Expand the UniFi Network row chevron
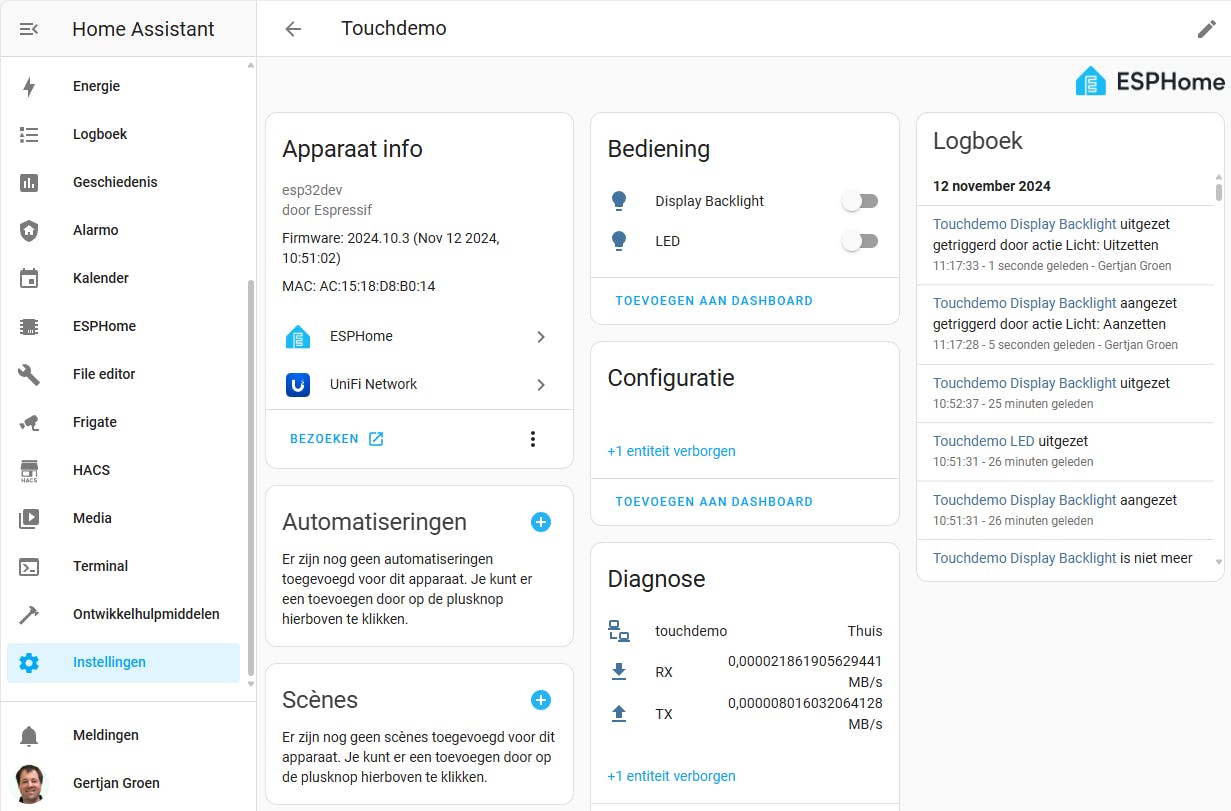 (541, 385)
